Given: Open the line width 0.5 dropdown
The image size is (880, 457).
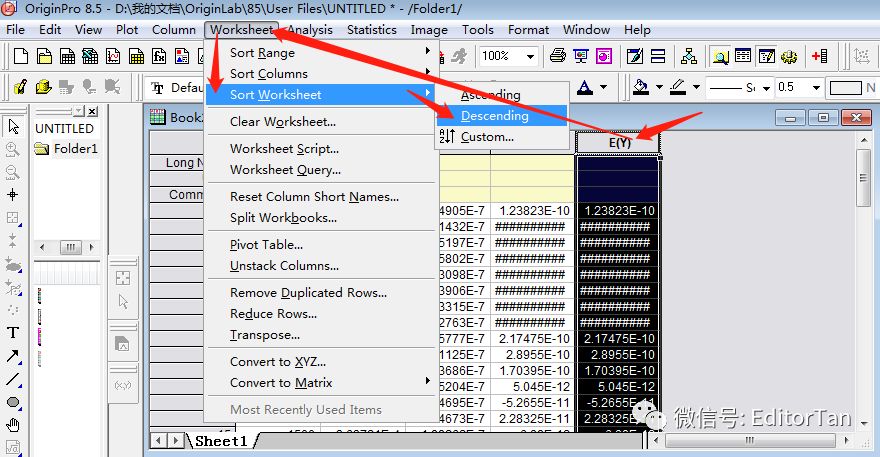Looking at the screenshot, I should coord(817,88).
